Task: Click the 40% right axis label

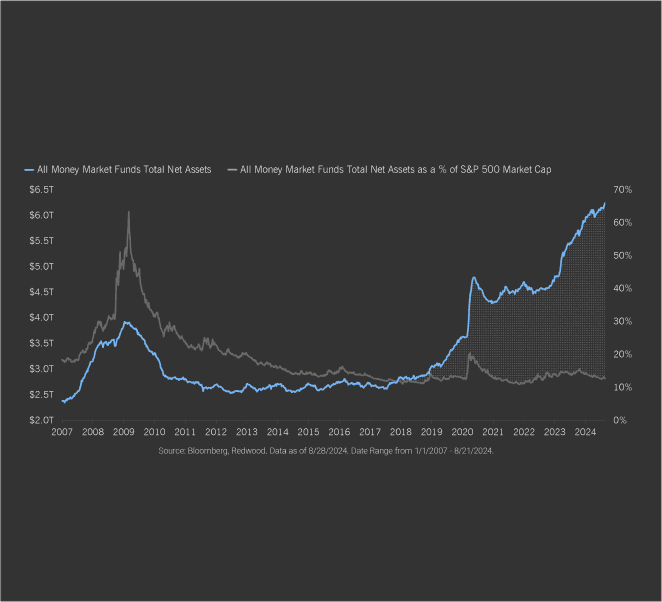Action: tap(623, 288)
